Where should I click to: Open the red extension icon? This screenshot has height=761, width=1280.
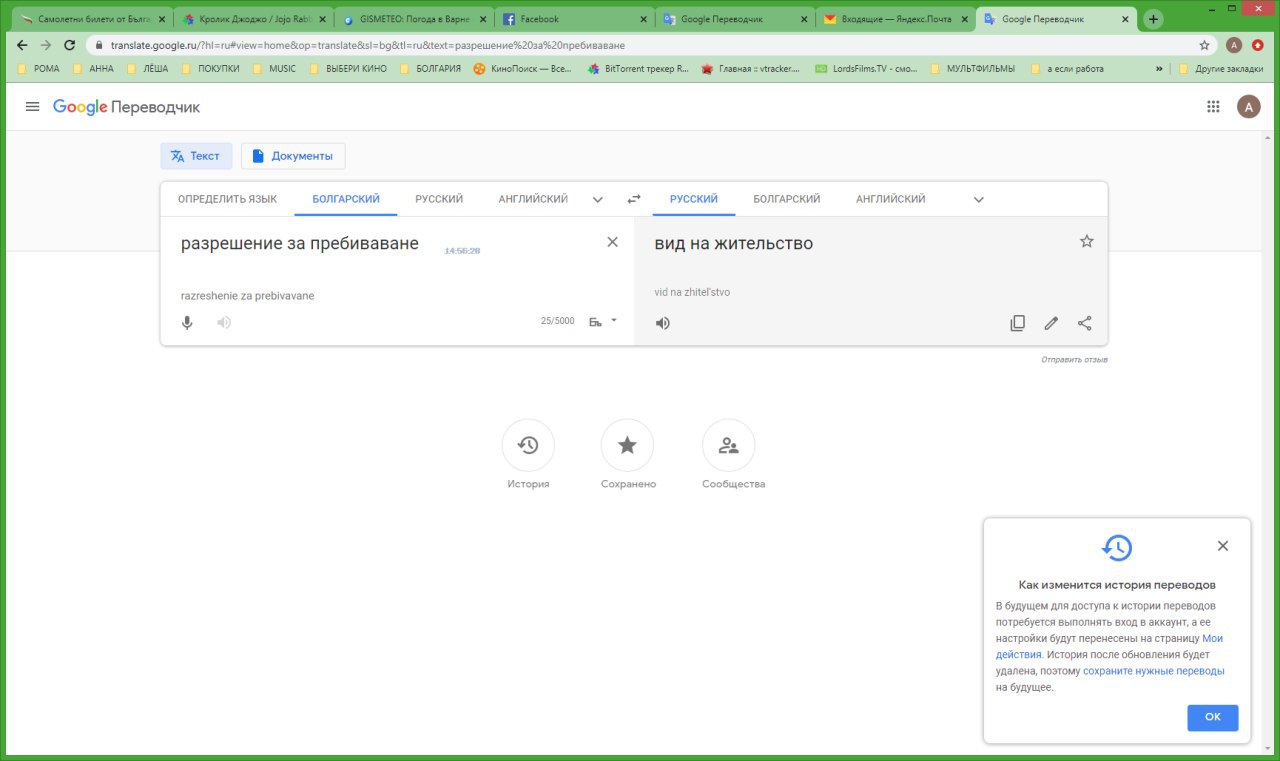point(1257,45)
